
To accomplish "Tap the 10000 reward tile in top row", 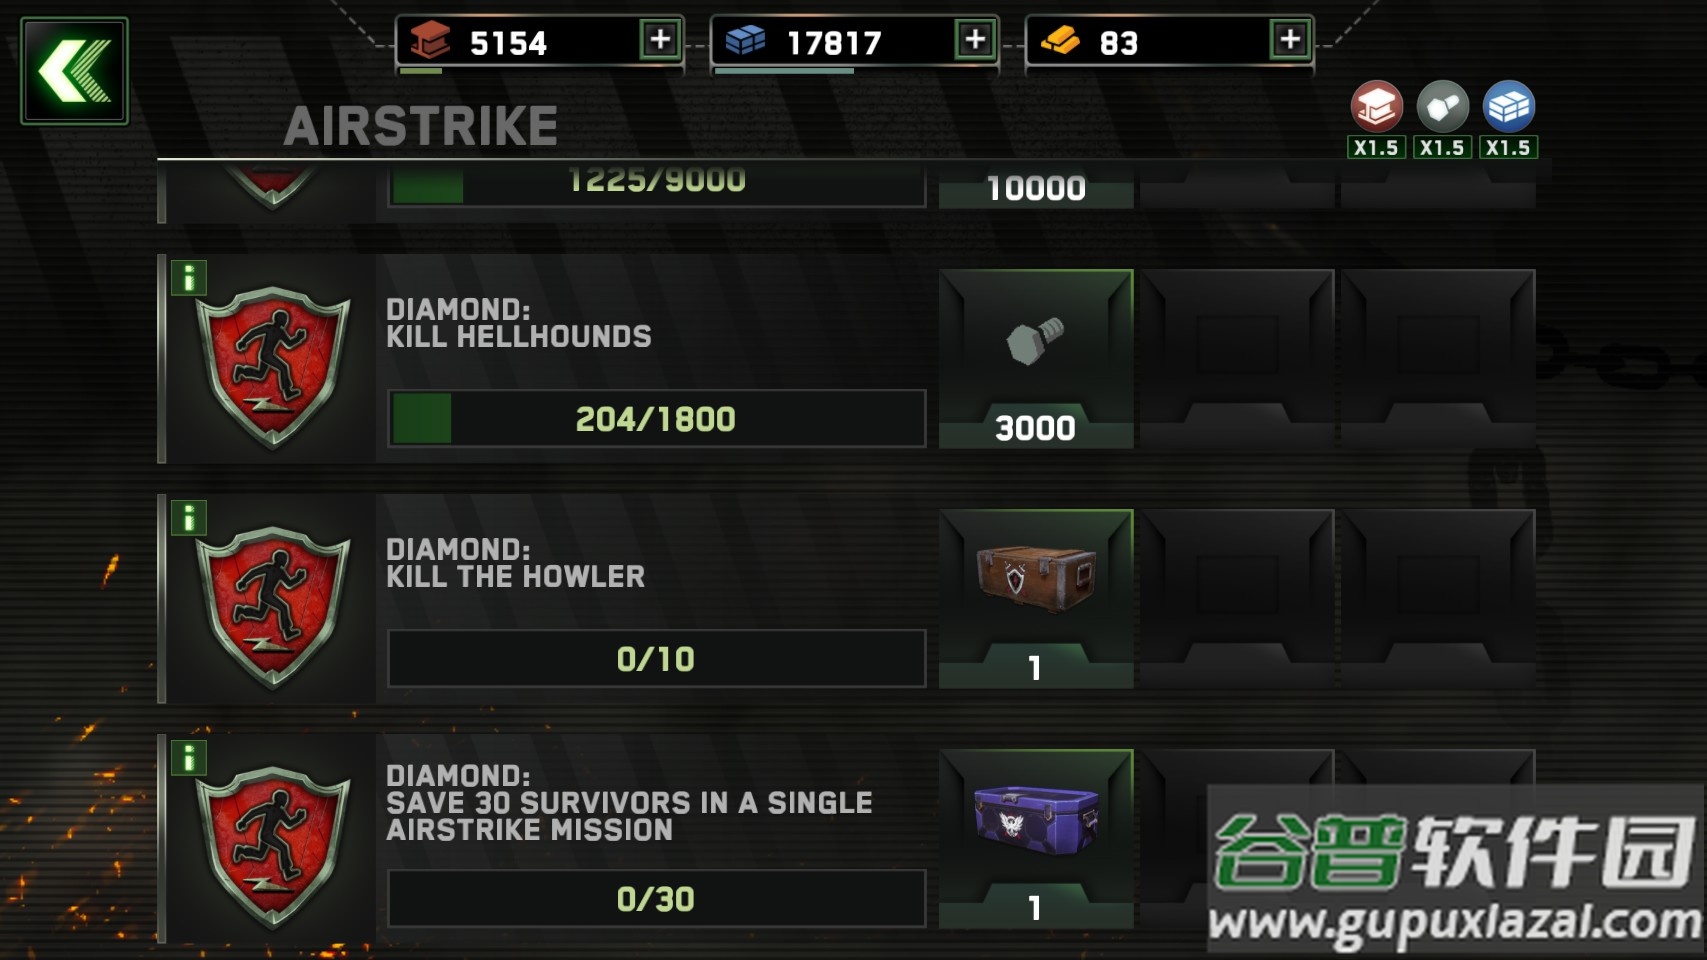I will pyautogui.click(x=1036, y=186).
